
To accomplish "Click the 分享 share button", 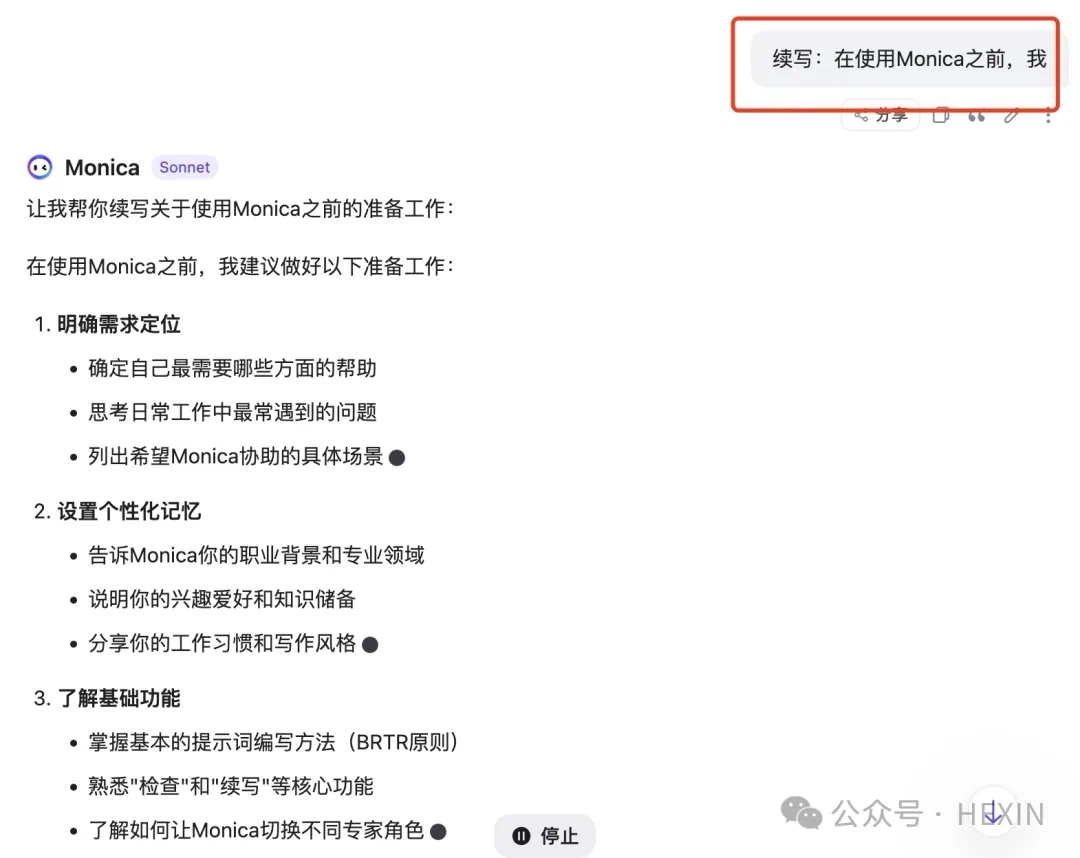I will click(880, 116).
